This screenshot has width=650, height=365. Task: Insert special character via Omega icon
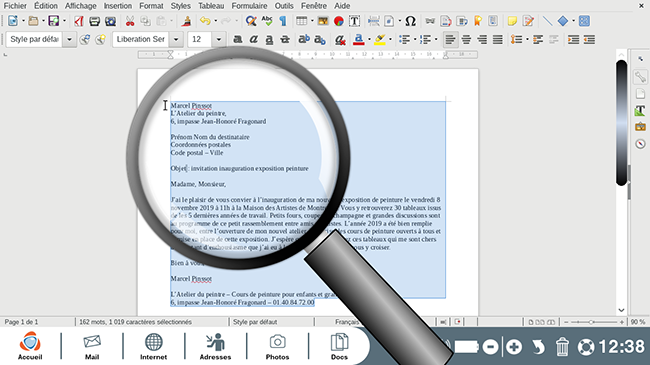[410, 21]
